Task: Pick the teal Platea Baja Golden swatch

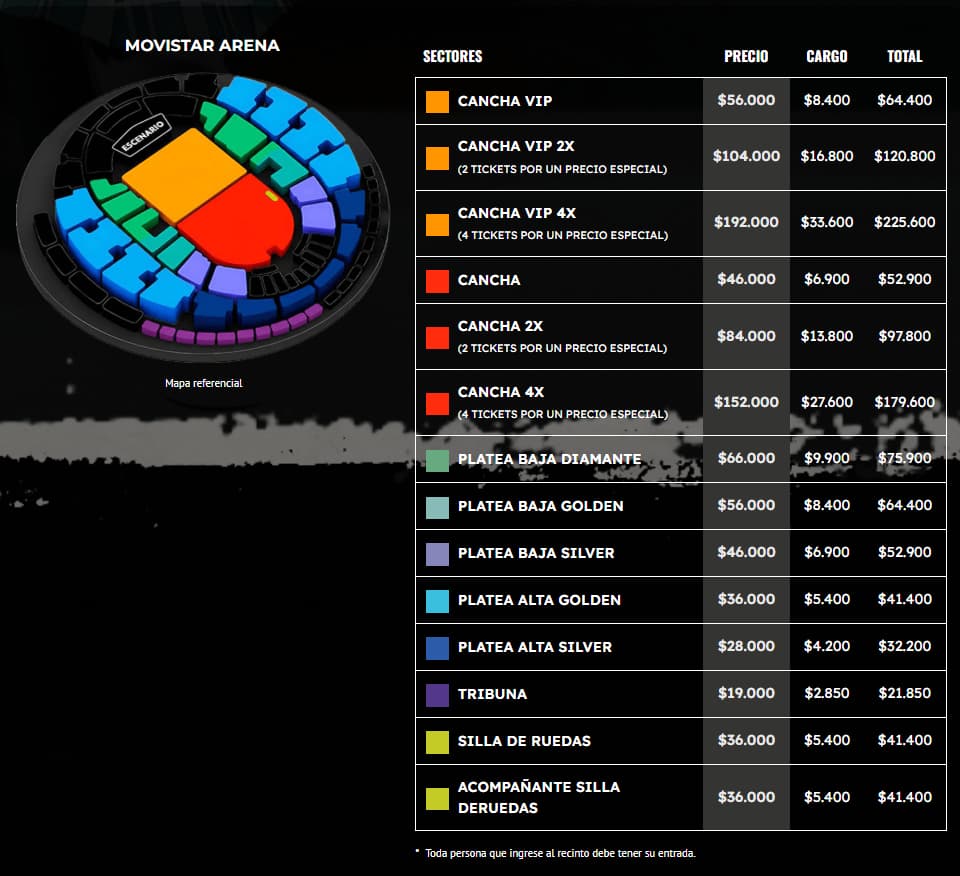Action: 437,507
